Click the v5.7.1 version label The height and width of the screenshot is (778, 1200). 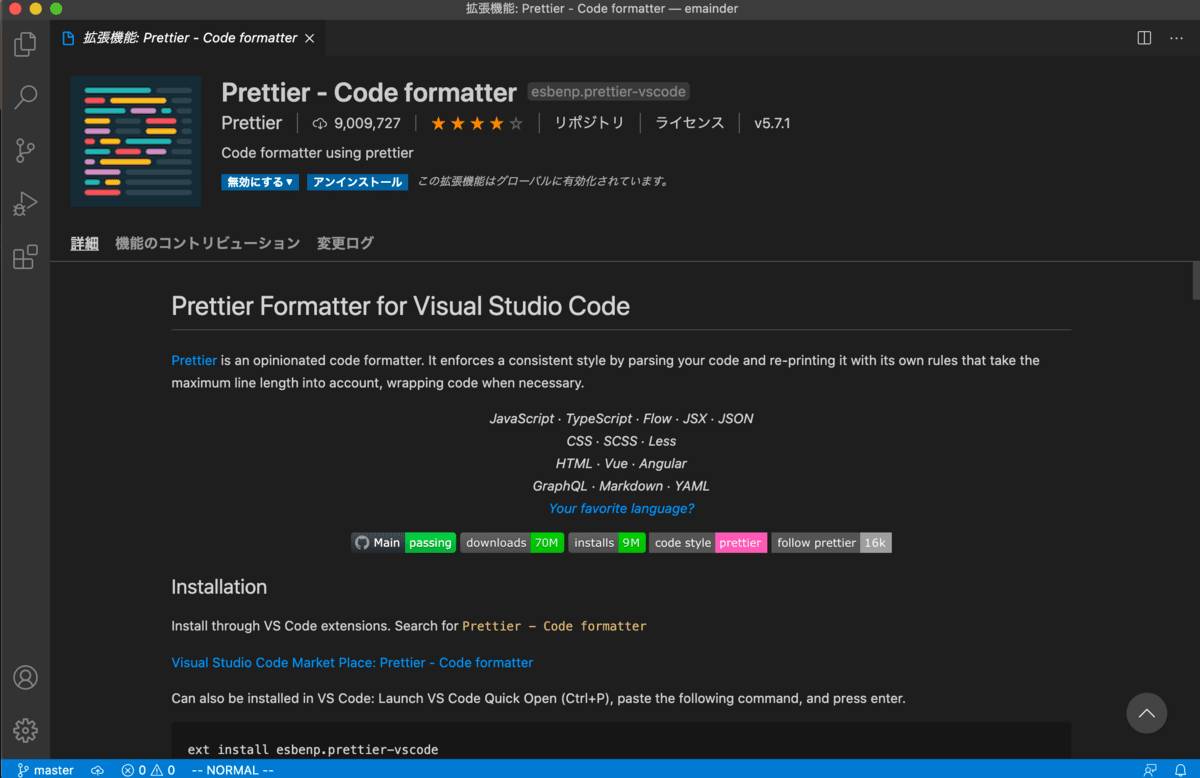tap(772, 124)
